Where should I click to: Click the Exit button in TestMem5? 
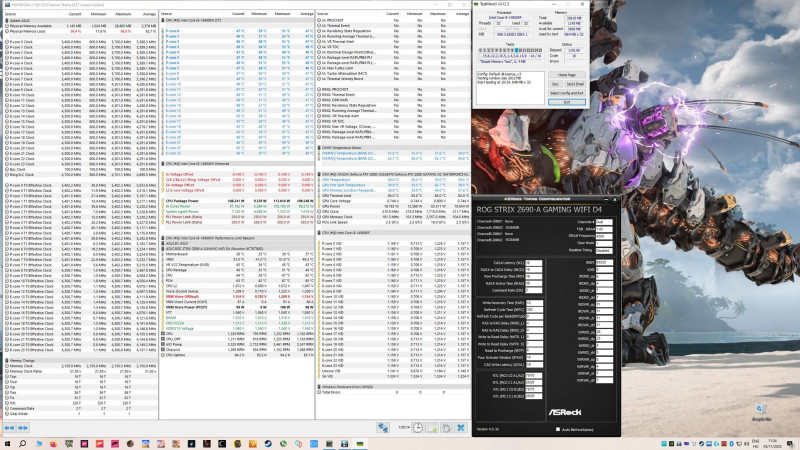566,102
